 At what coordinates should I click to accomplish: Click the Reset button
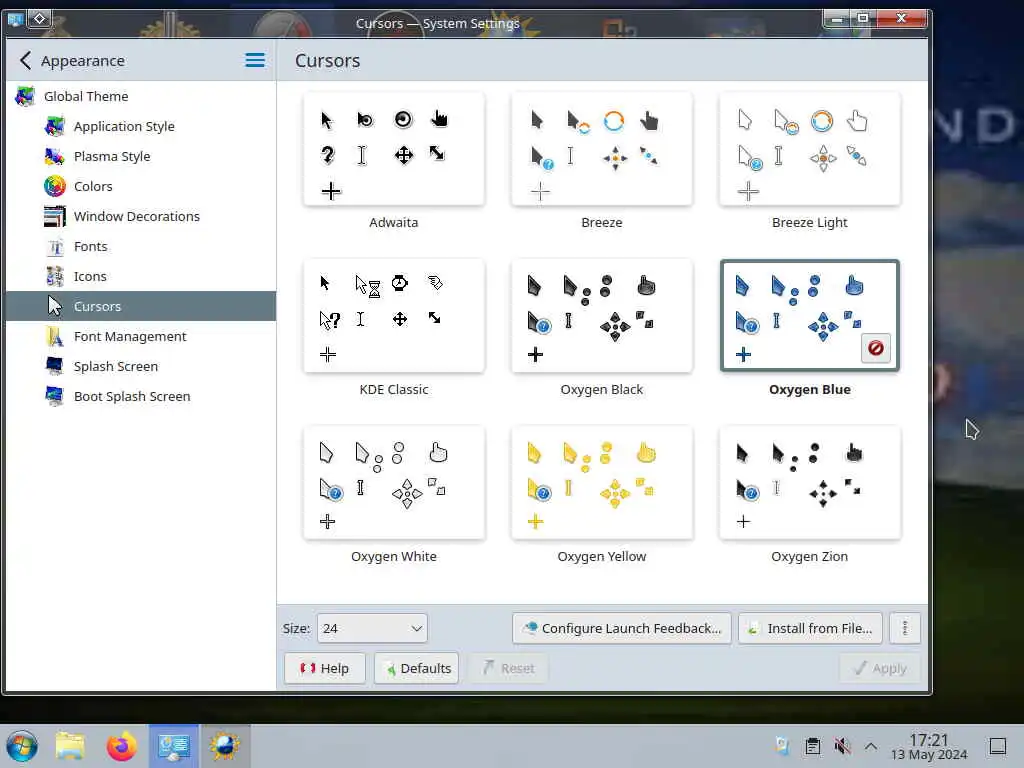508,668
